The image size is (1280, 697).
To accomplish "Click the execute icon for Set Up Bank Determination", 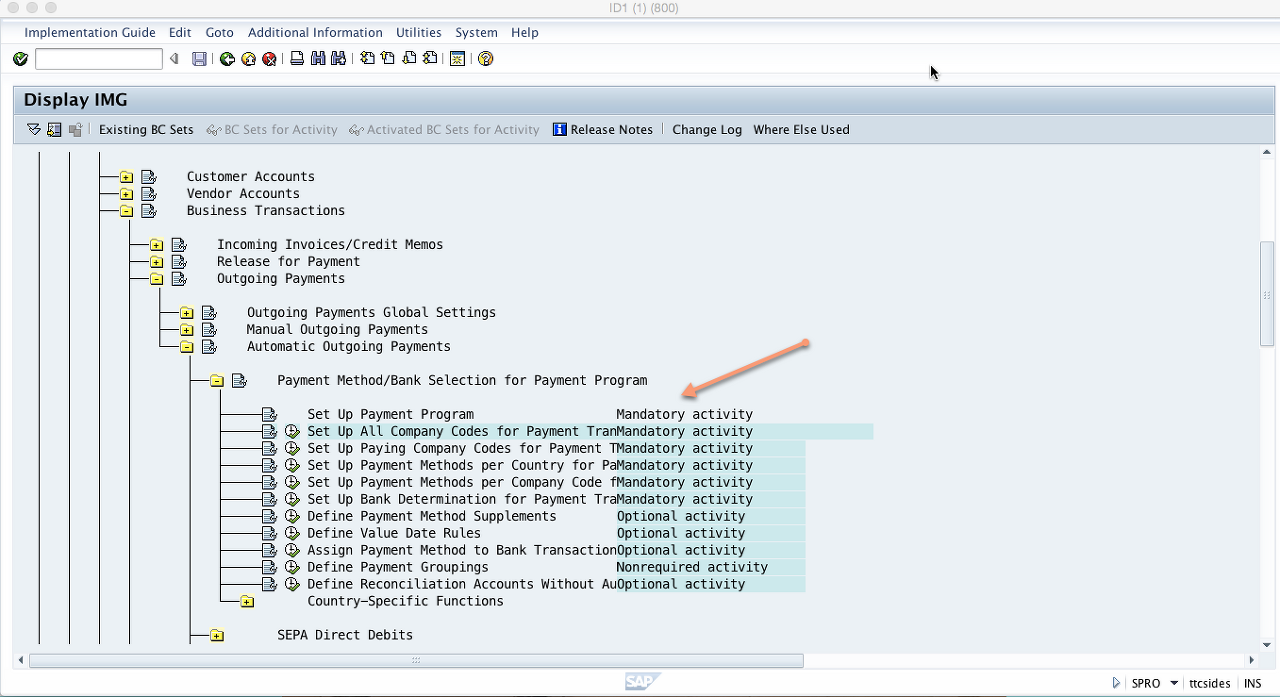I will [x=292, y=499].
